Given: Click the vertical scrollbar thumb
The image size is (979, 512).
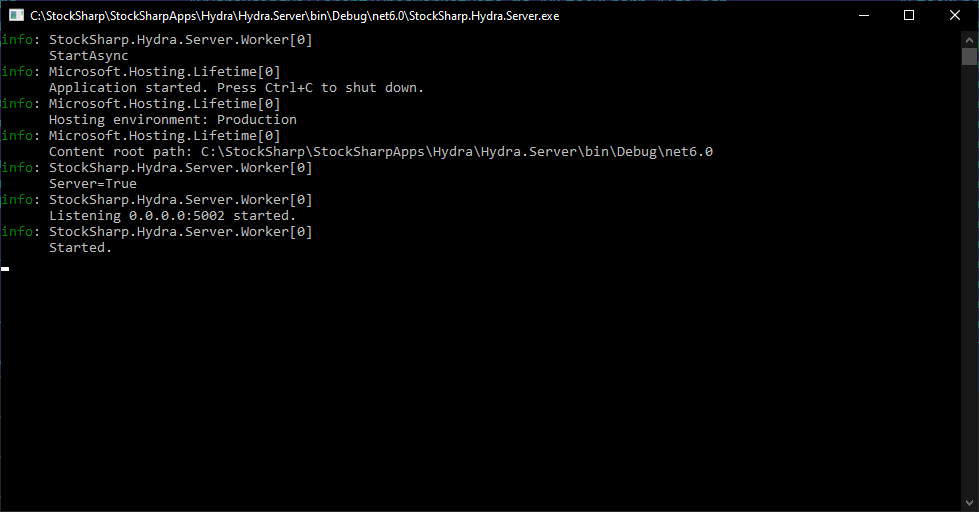Looking at the screenshot, I should pyautogui.click(x=969, y=56).
